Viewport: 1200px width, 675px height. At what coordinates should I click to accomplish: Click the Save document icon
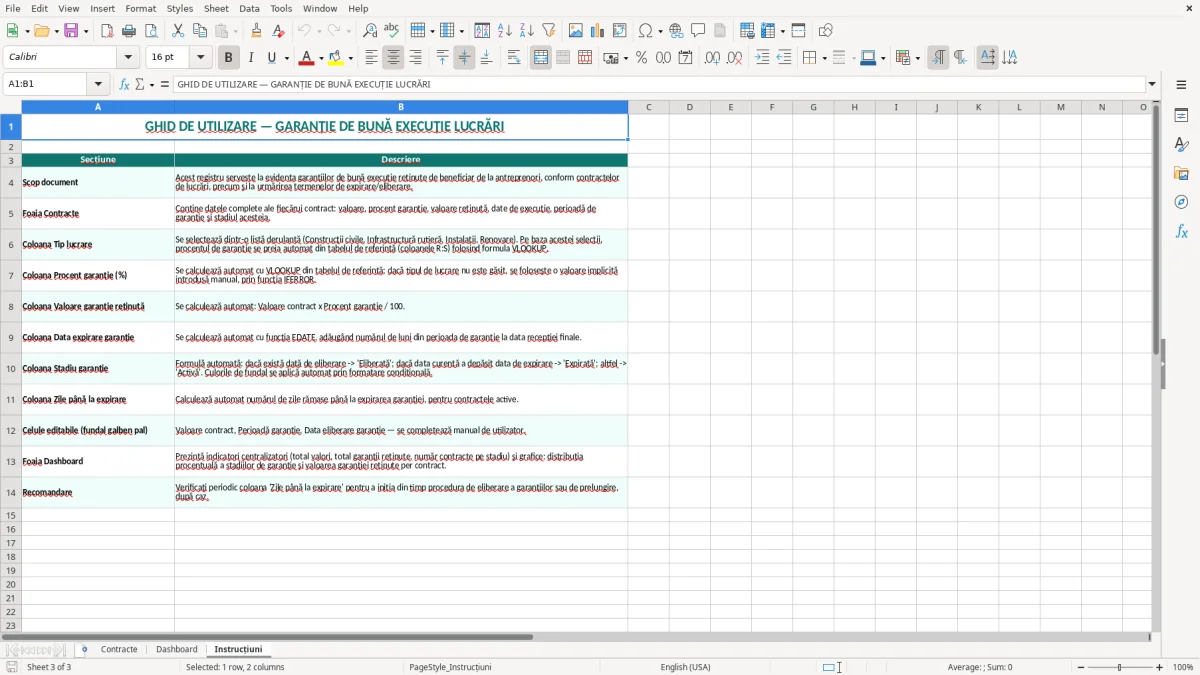[x=71, y=31]
